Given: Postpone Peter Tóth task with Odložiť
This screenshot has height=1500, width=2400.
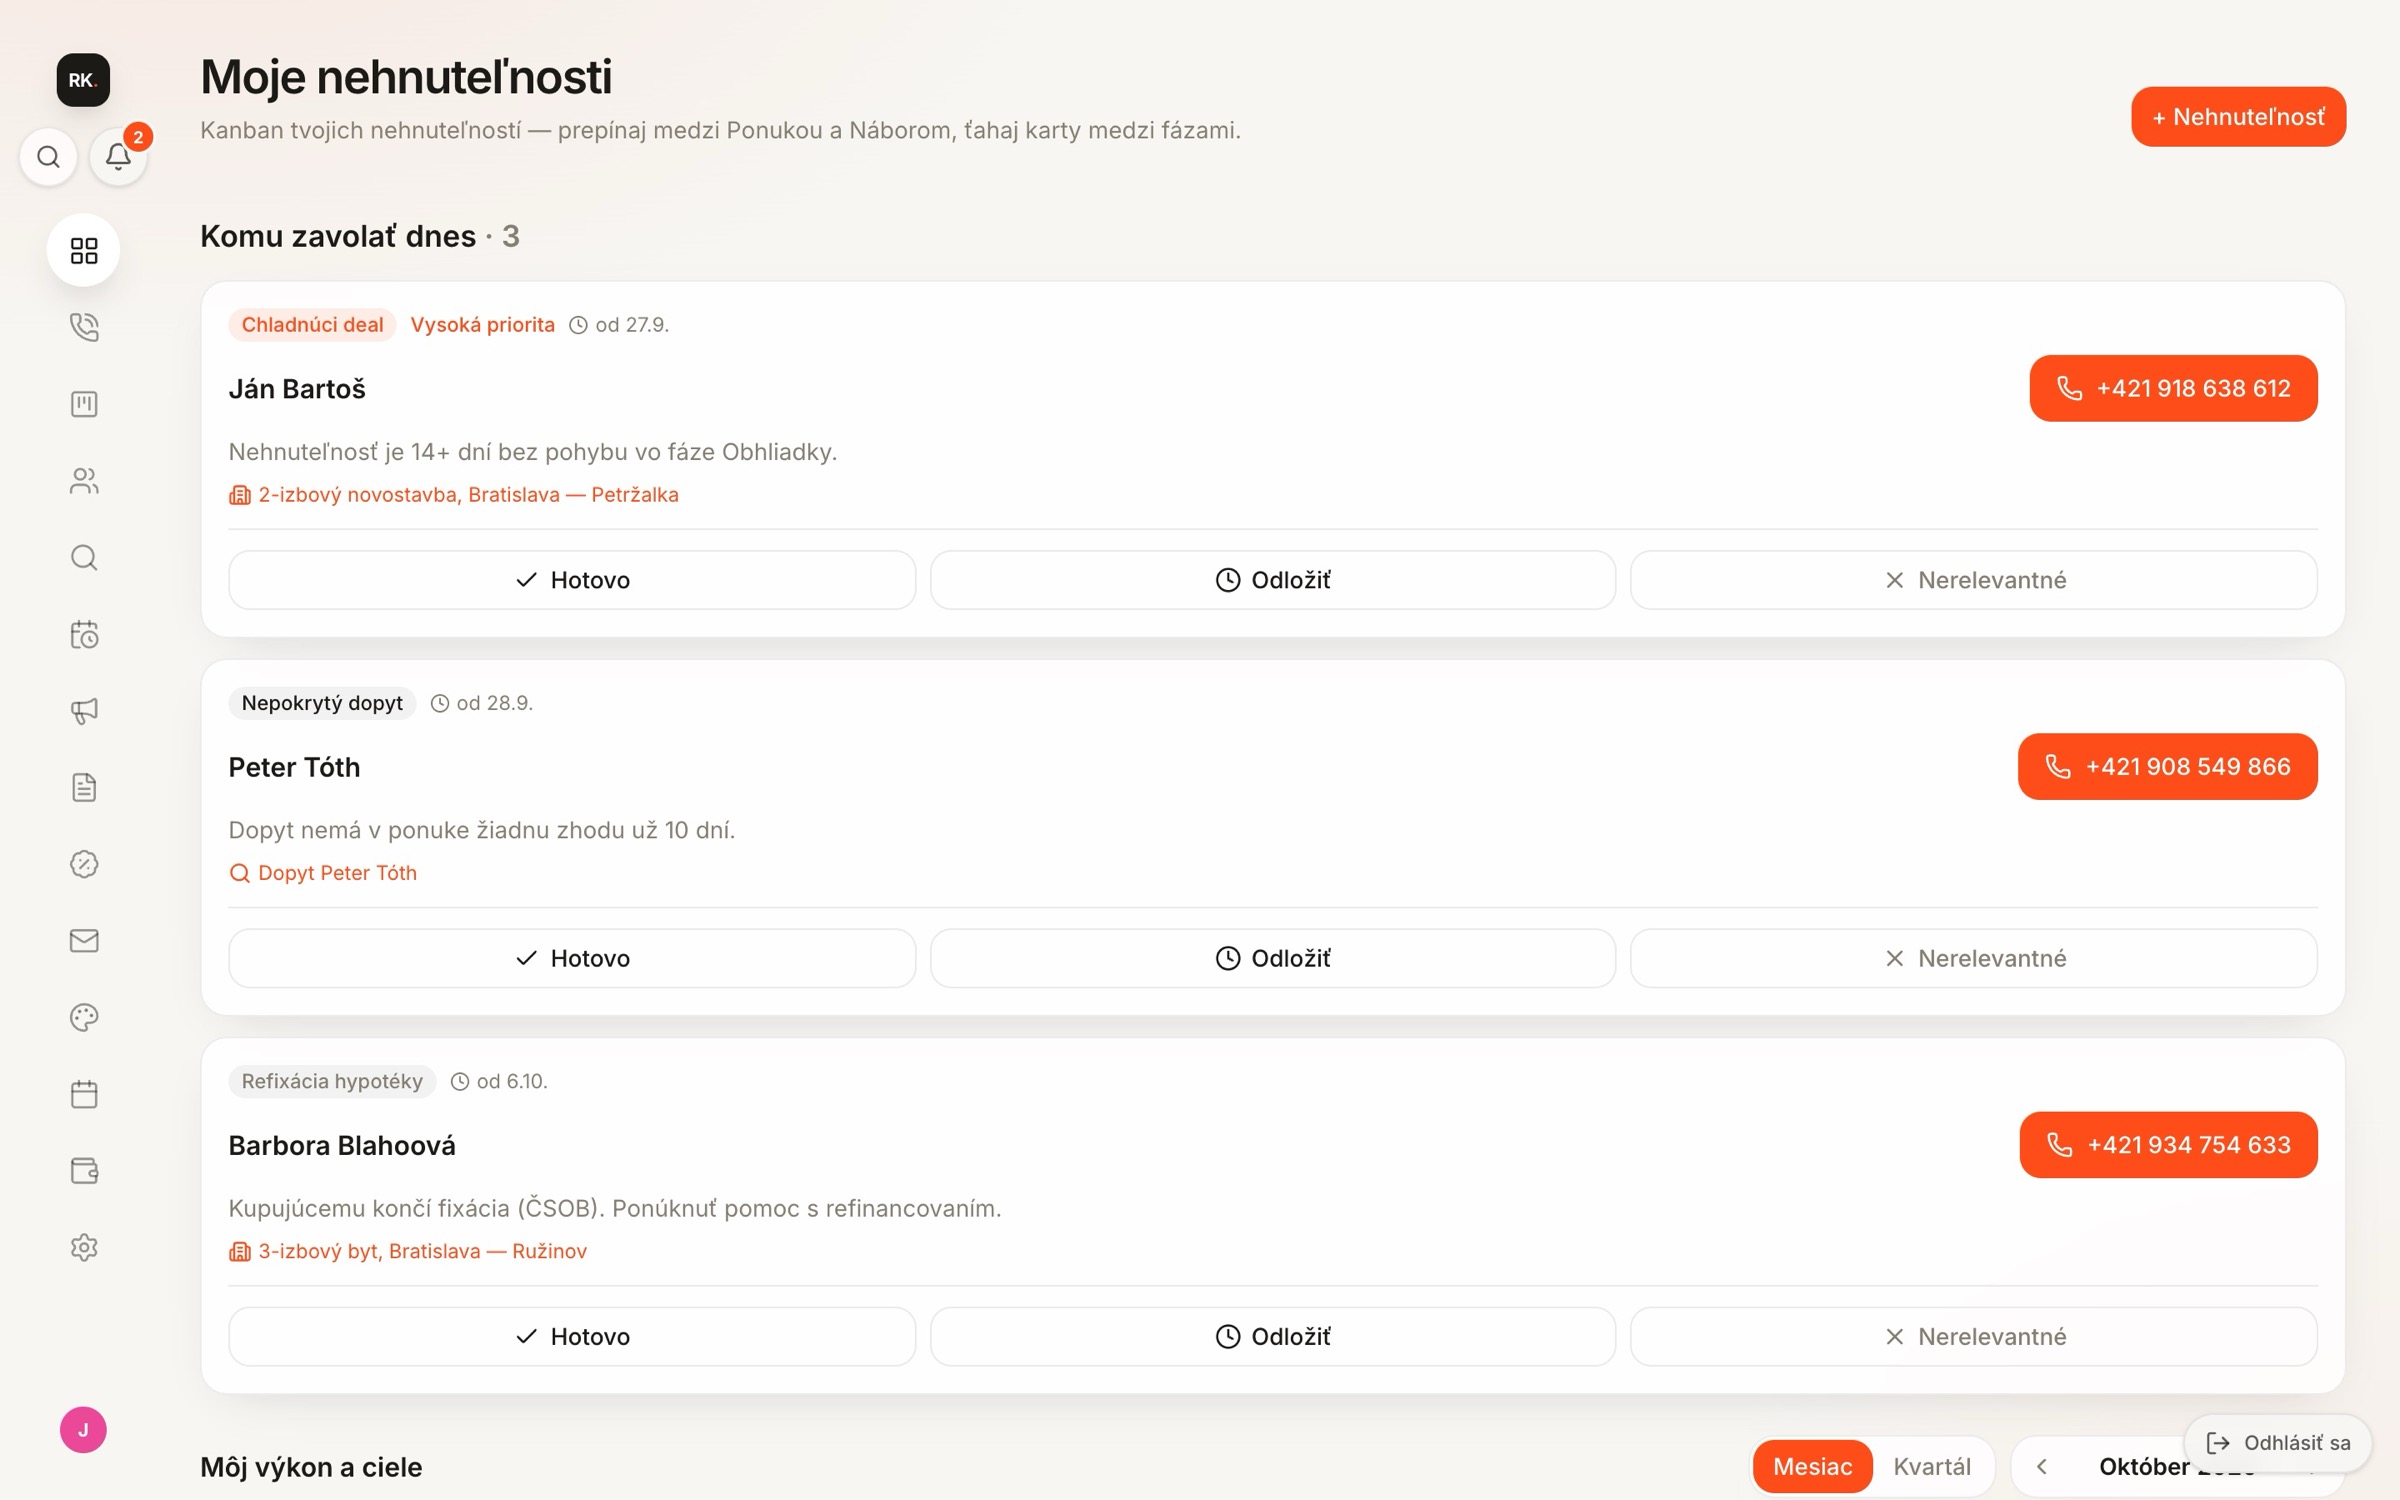Looking at the screenshot, I should [x=1273, y=958].
